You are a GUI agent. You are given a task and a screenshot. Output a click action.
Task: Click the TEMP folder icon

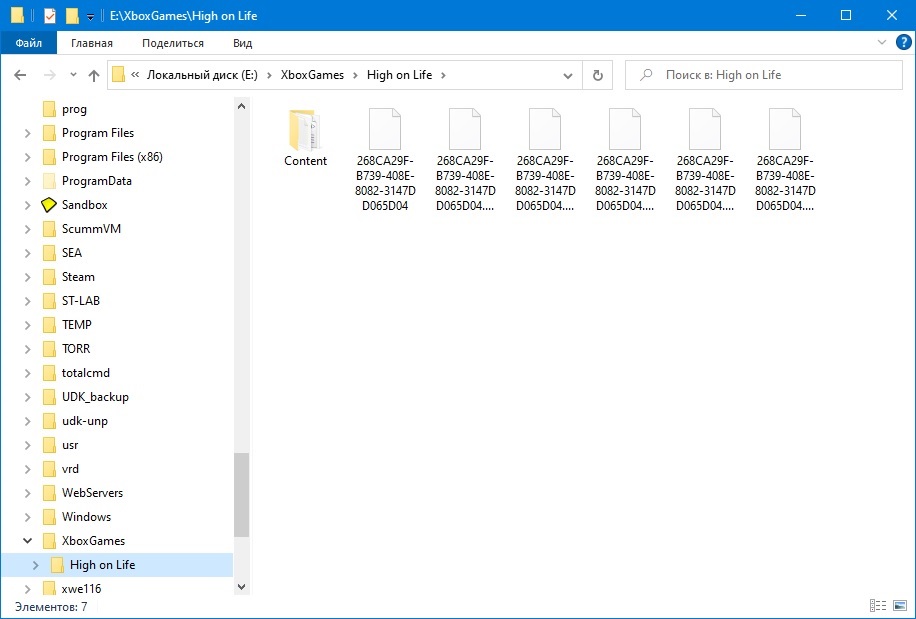point(49,324)
